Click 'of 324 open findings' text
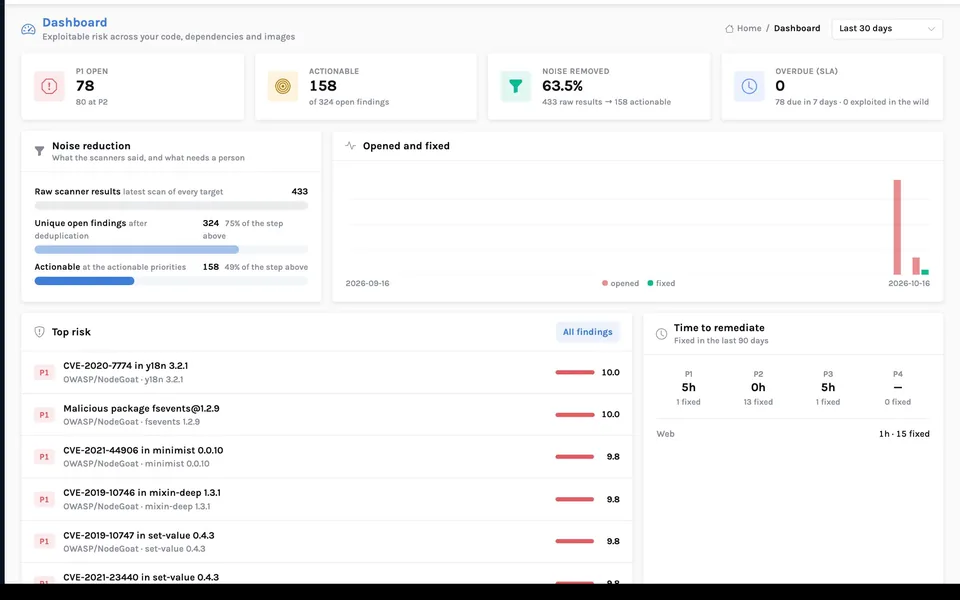The image size is (960, 600). point(349,102)
